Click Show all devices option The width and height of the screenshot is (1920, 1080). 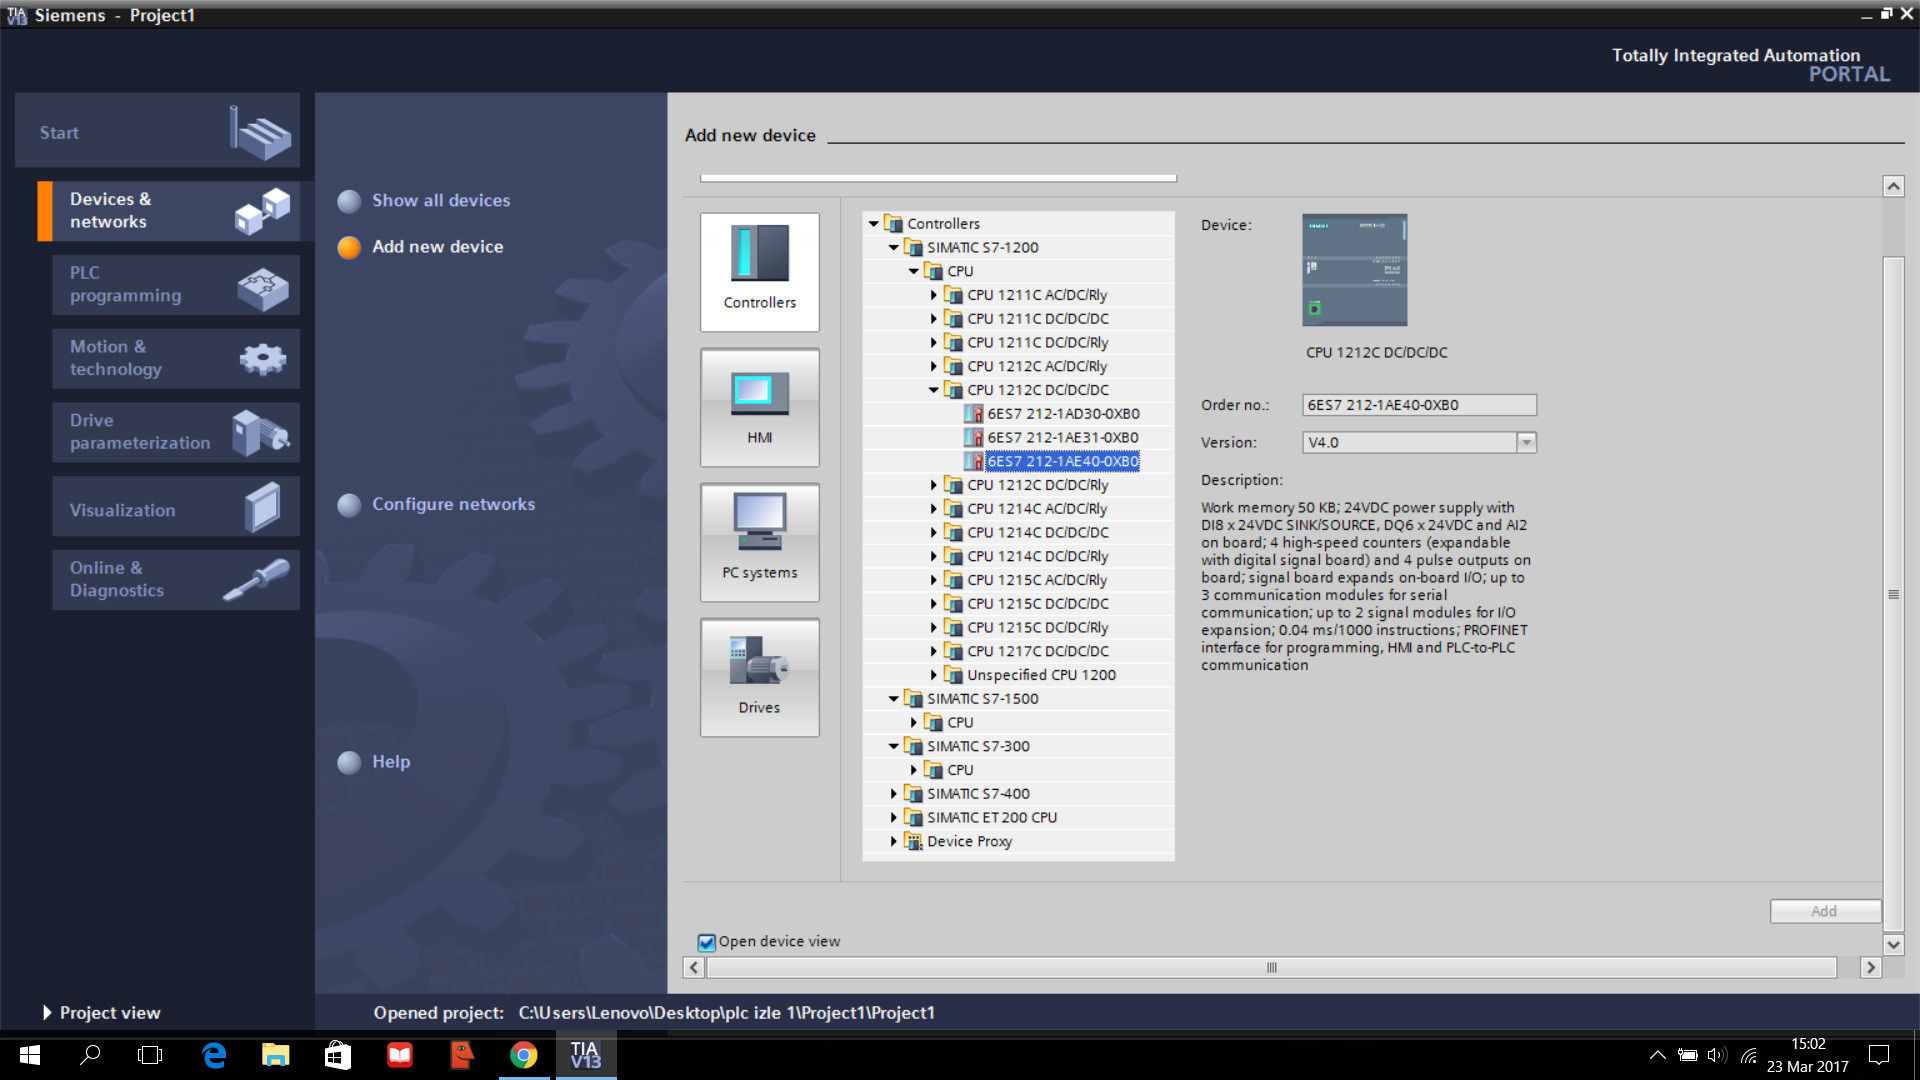coord(424,201)
